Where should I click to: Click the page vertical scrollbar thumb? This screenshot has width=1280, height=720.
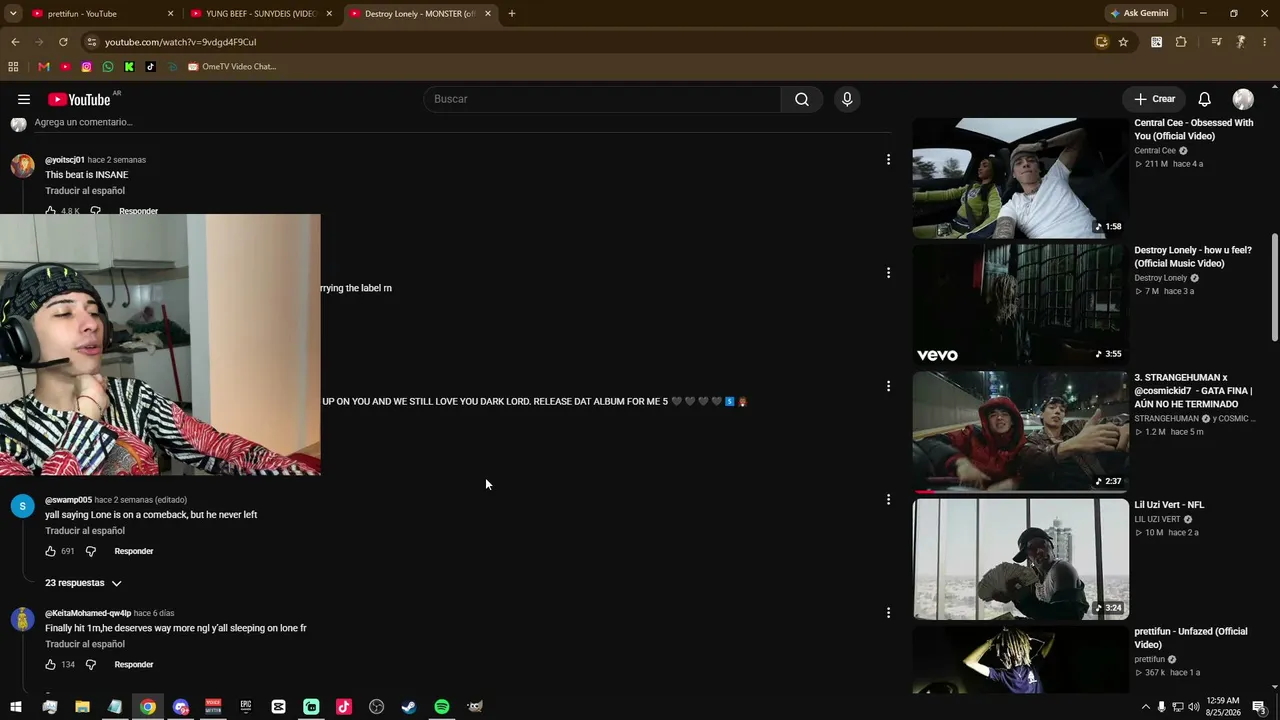pos(1274,288)
